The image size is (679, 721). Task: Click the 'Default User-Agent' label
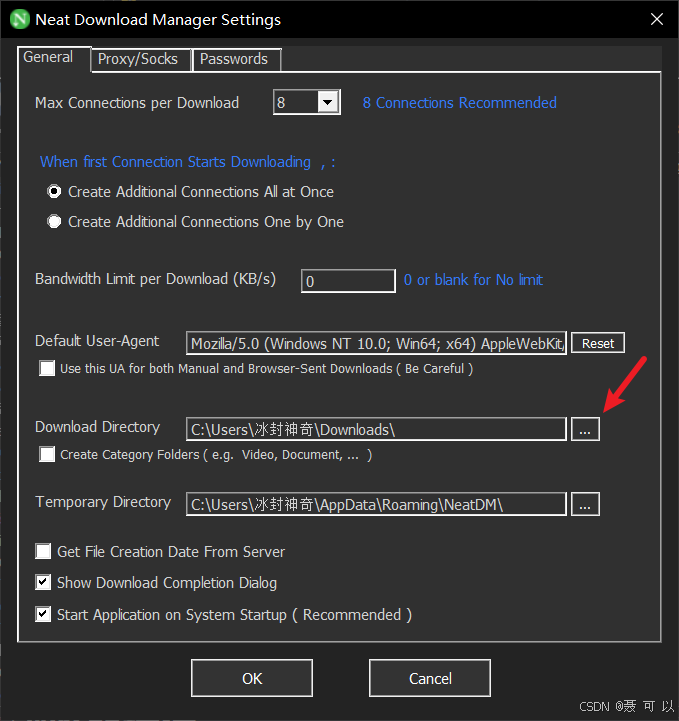(97, 341)
